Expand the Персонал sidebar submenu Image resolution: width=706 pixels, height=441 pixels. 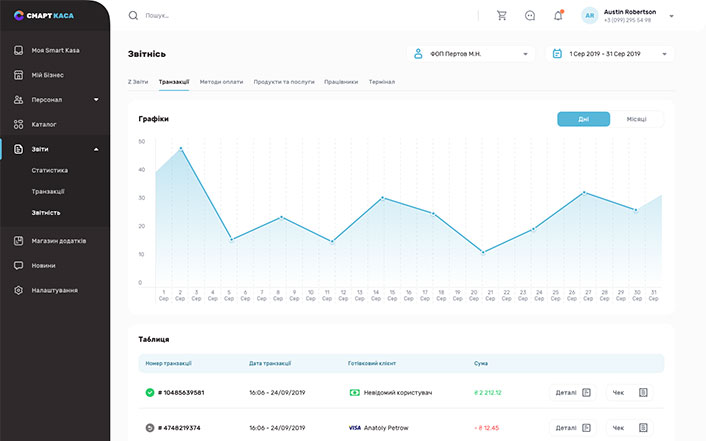(96, 100)
